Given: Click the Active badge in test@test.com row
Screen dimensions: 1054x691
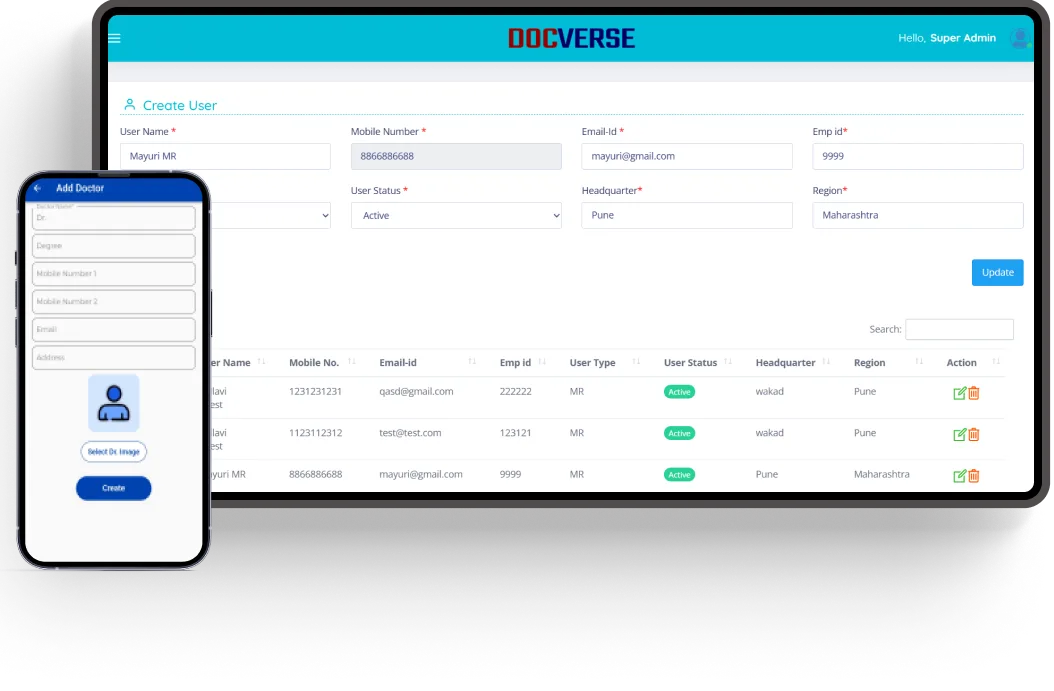Looking at the screenshot, I should click(x=680, y=434).
